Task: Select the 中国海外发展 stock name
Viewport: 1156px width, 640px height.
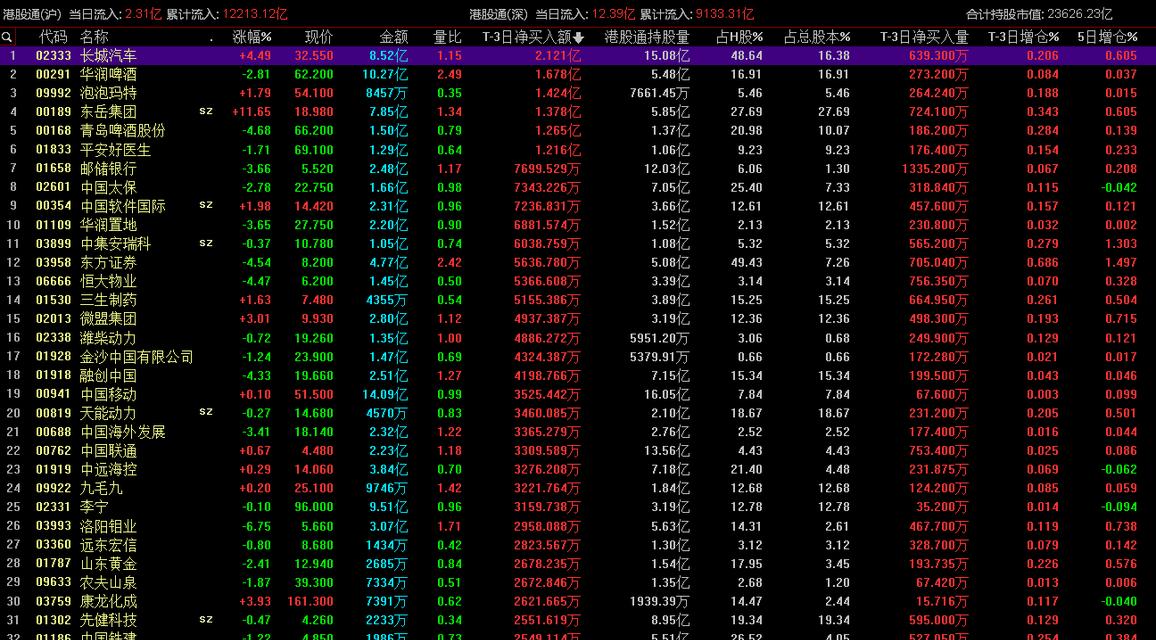Action: (x=123, y=432)
